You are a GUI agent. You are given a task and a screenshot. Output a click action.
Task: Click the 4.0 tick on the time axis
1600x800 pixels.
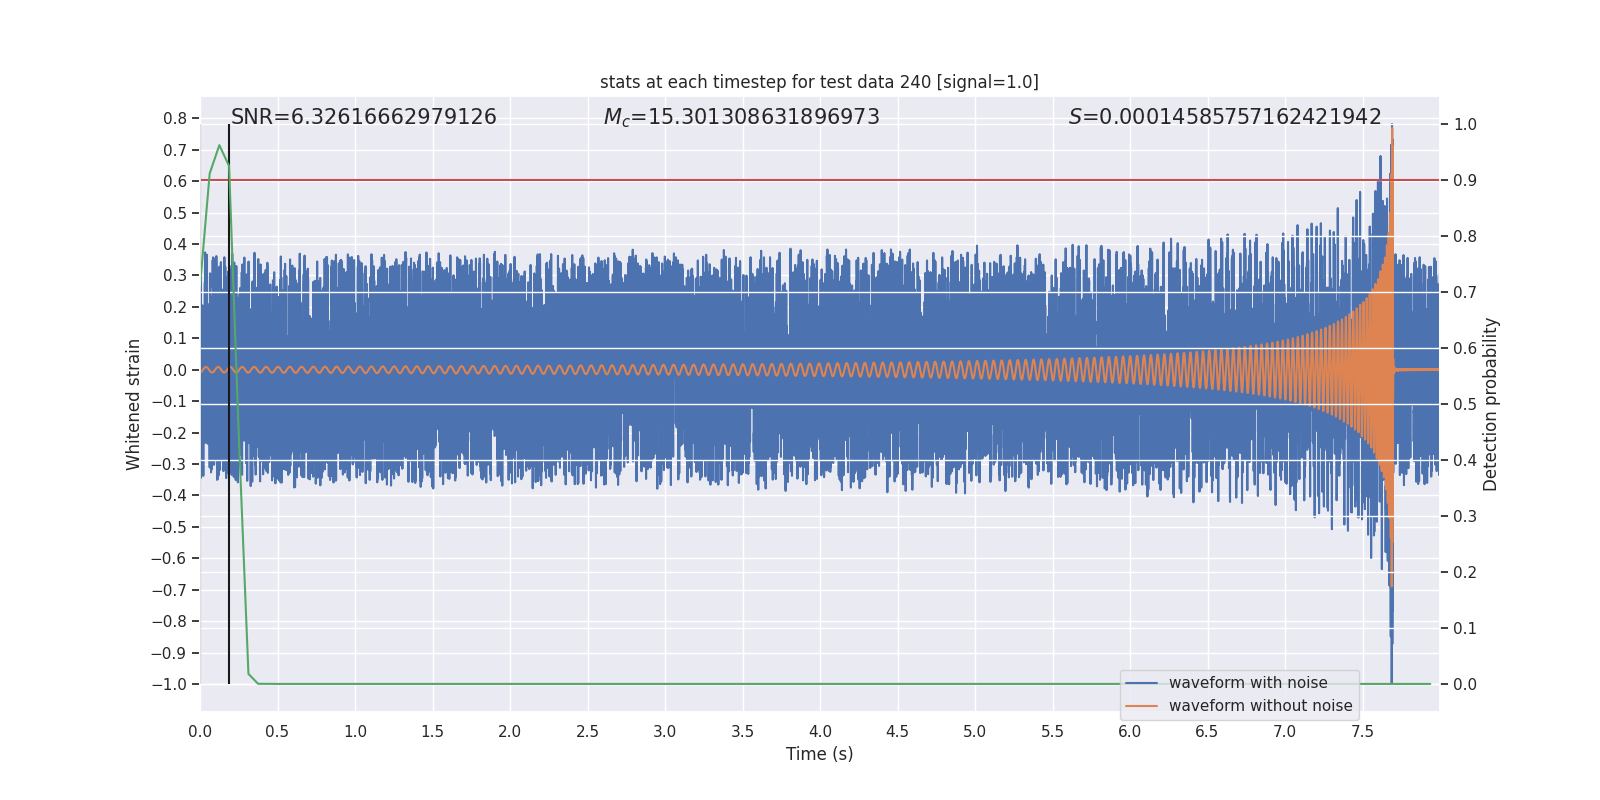(820, 731)
